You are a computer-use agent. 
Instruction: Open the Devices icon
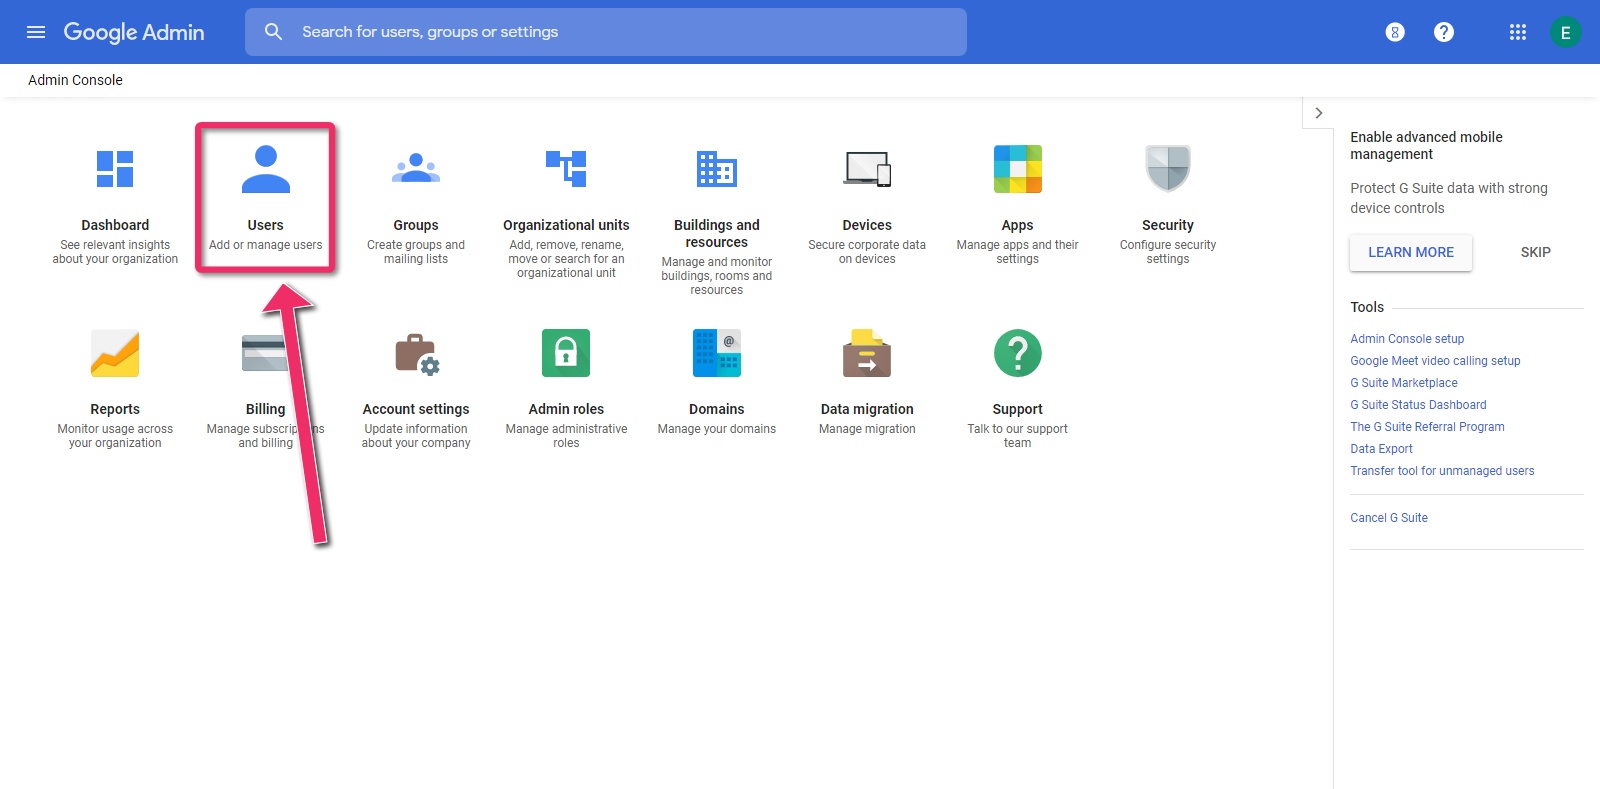867,169
